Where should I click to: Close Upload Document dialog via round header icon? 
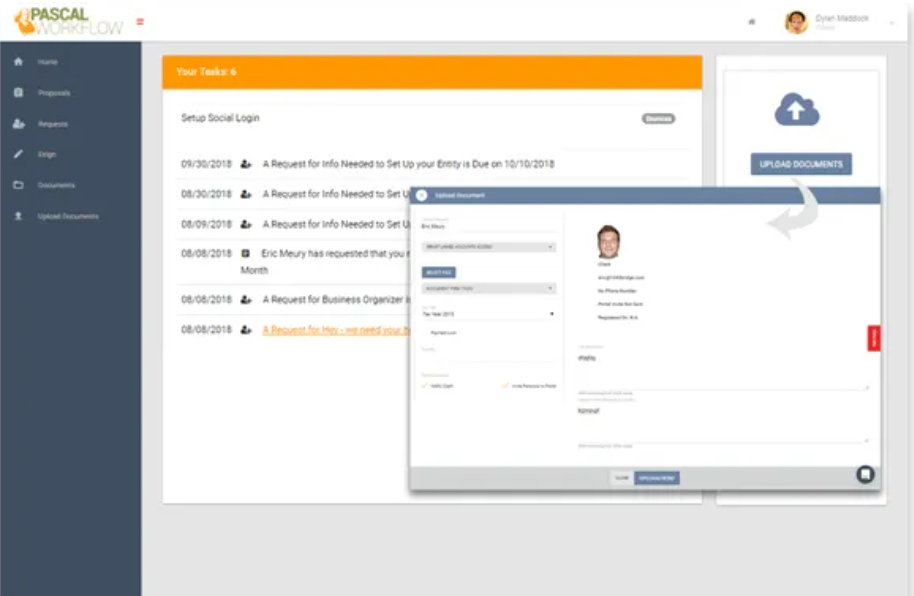coord(422,195)
